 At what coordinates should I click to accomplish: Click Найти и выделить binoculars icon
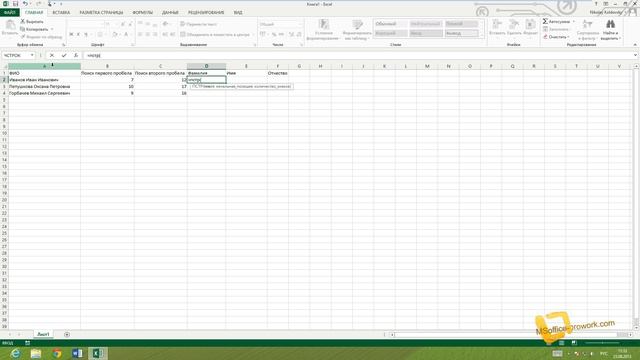click(610, 24)
